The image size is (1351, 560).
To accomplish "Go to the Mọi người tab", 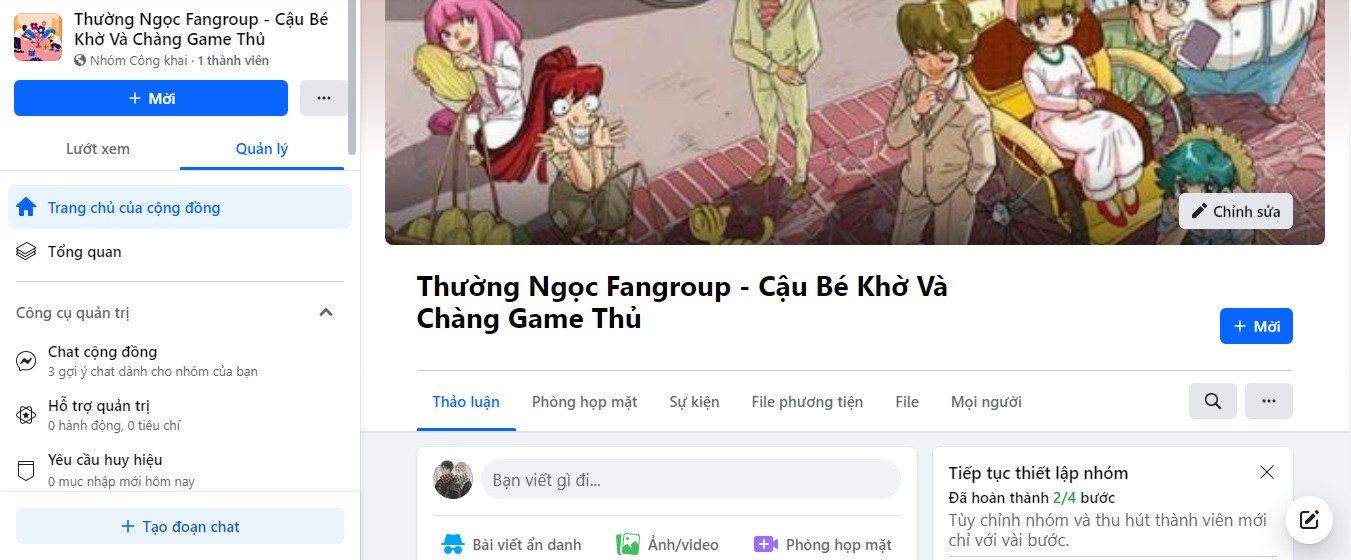I will pos(986,402).
